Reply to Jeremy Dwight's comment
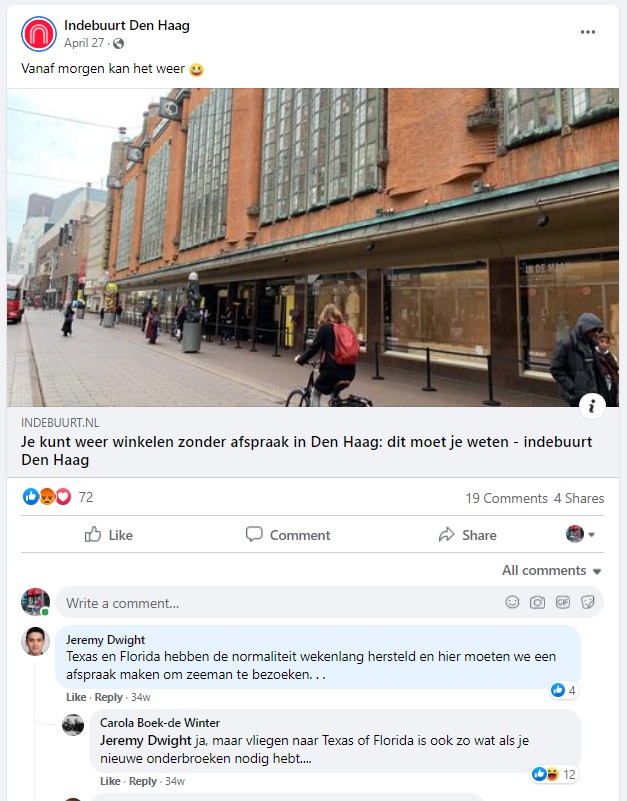The height and width of the screenshot is (801, 627). click(x=108, y=697)
